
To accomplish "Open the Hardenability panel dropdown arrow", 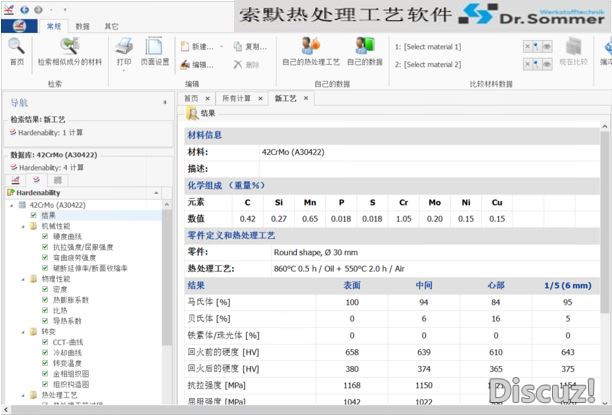I will [156, 193].
